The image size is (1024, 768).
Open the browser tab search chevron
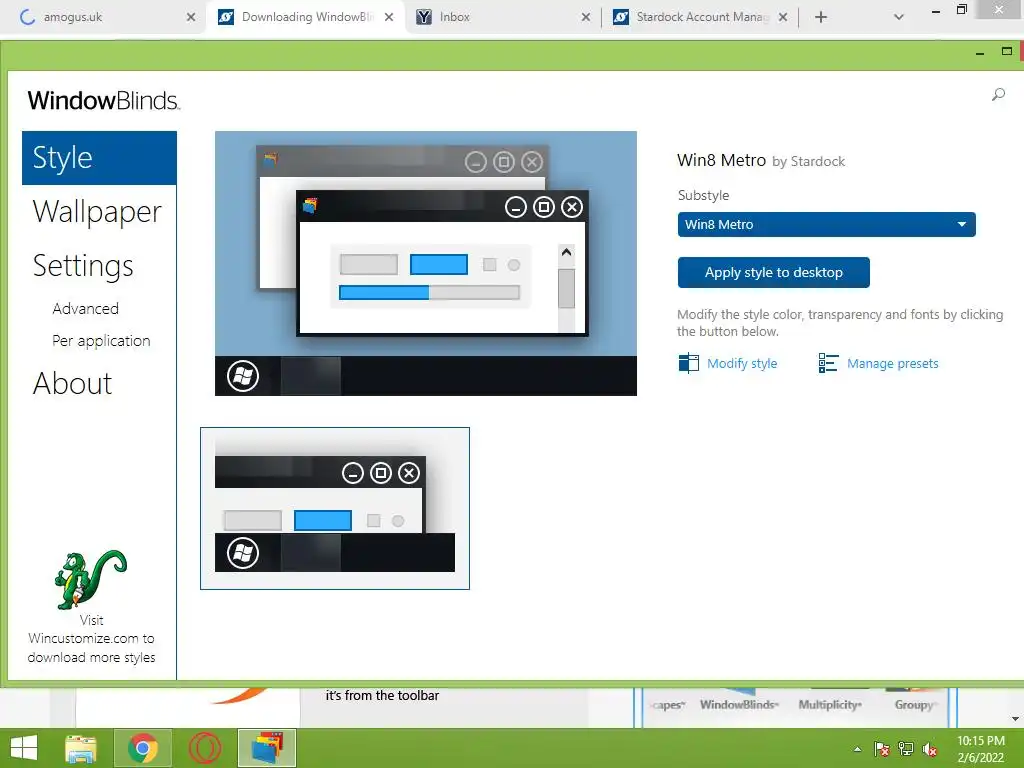(x=899, y=17)
